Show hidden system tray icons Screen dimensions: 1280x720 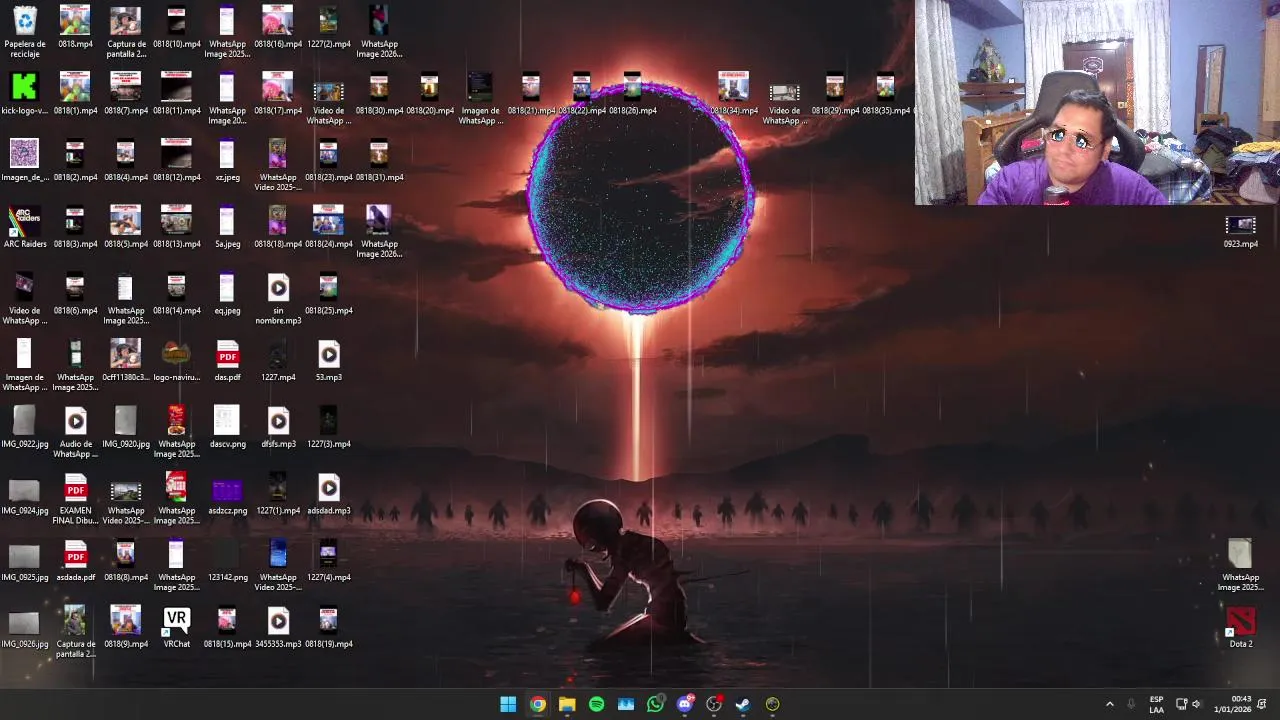(1109, 704)
